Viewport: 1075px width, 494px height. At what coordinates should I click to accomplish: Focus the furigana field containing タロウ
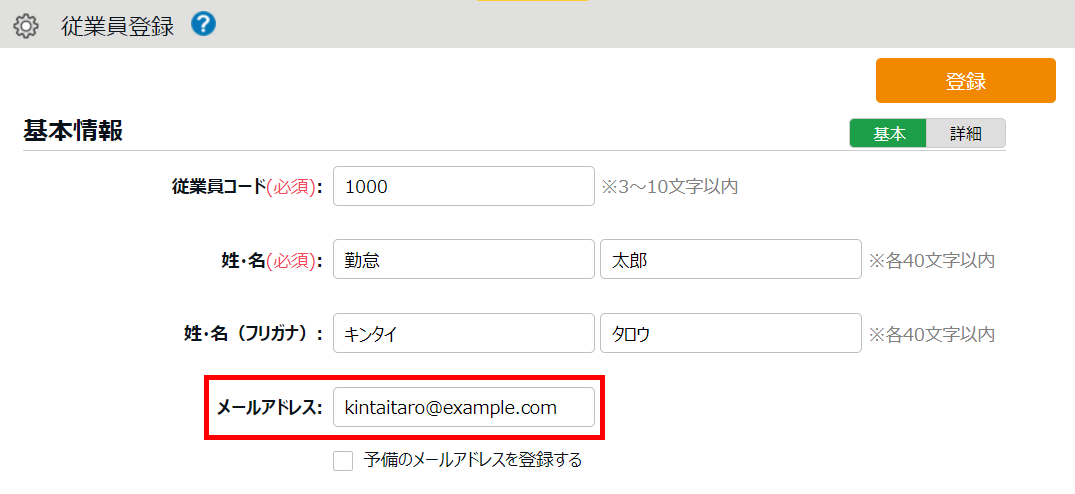[730, 334]
